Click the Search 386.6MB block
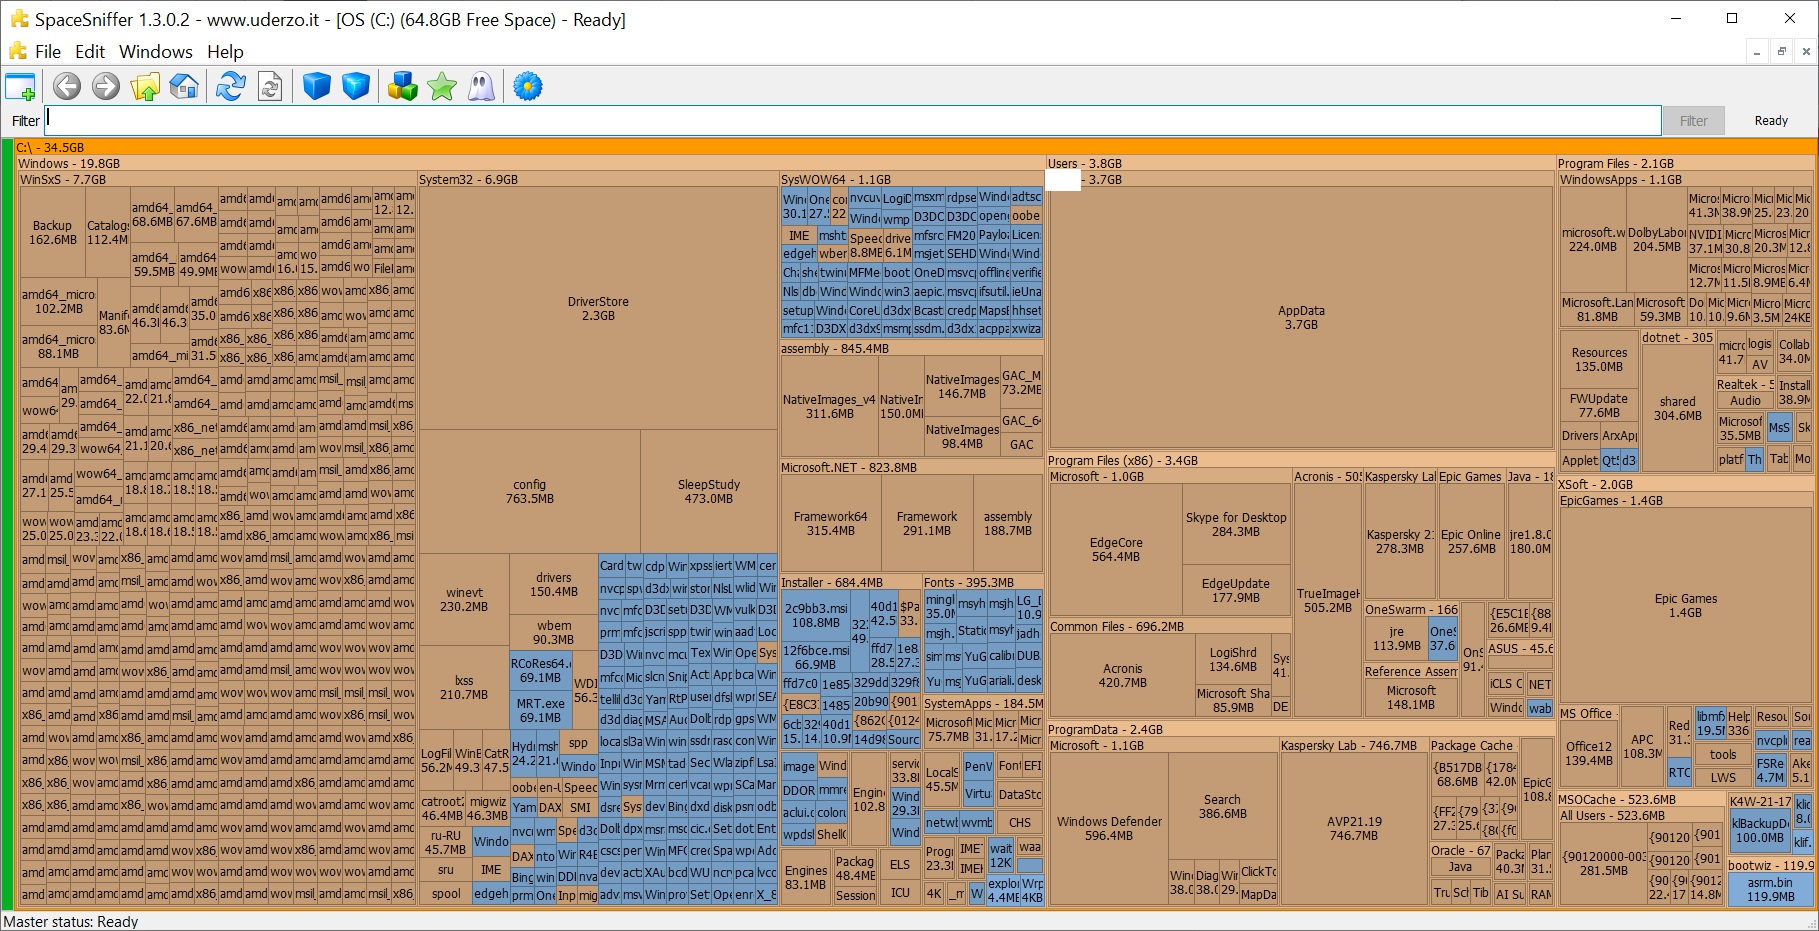The height and width of the screenshot is (931, 1819). pyautogui.click(x=1222, y=807)
